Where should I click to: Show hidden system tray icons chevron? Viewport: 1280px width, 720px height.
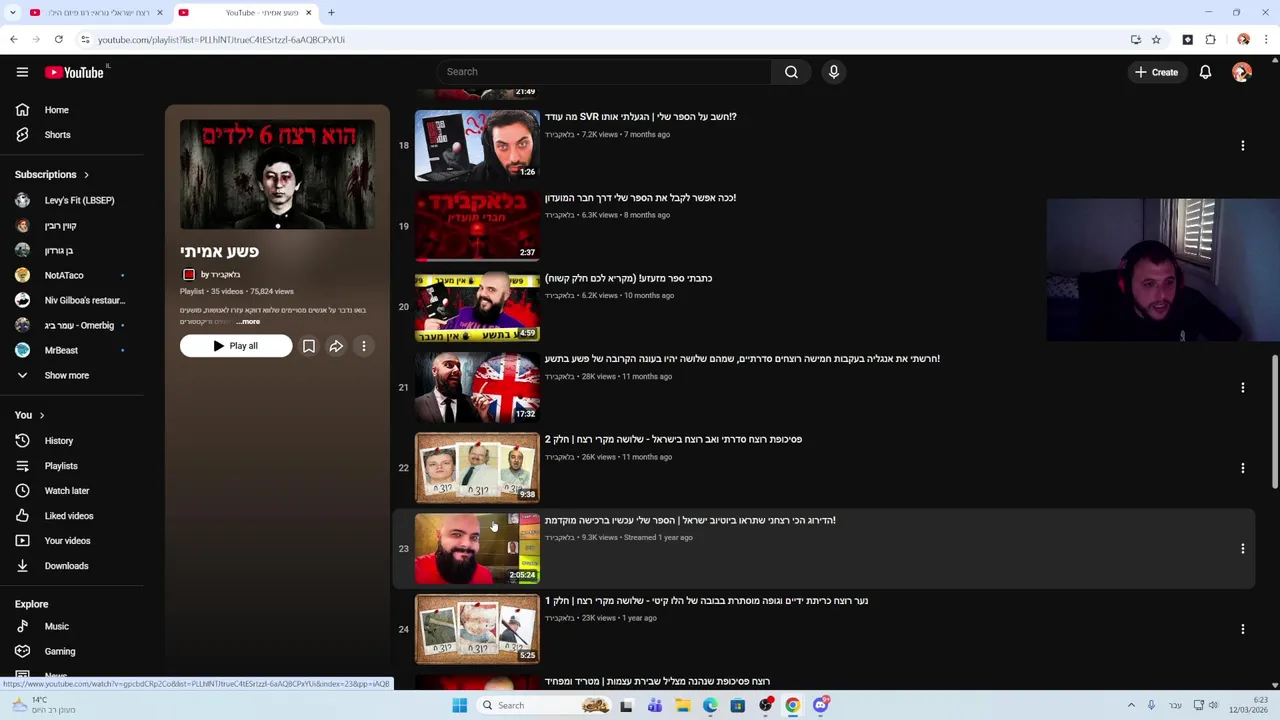[x=1131, y=706]
